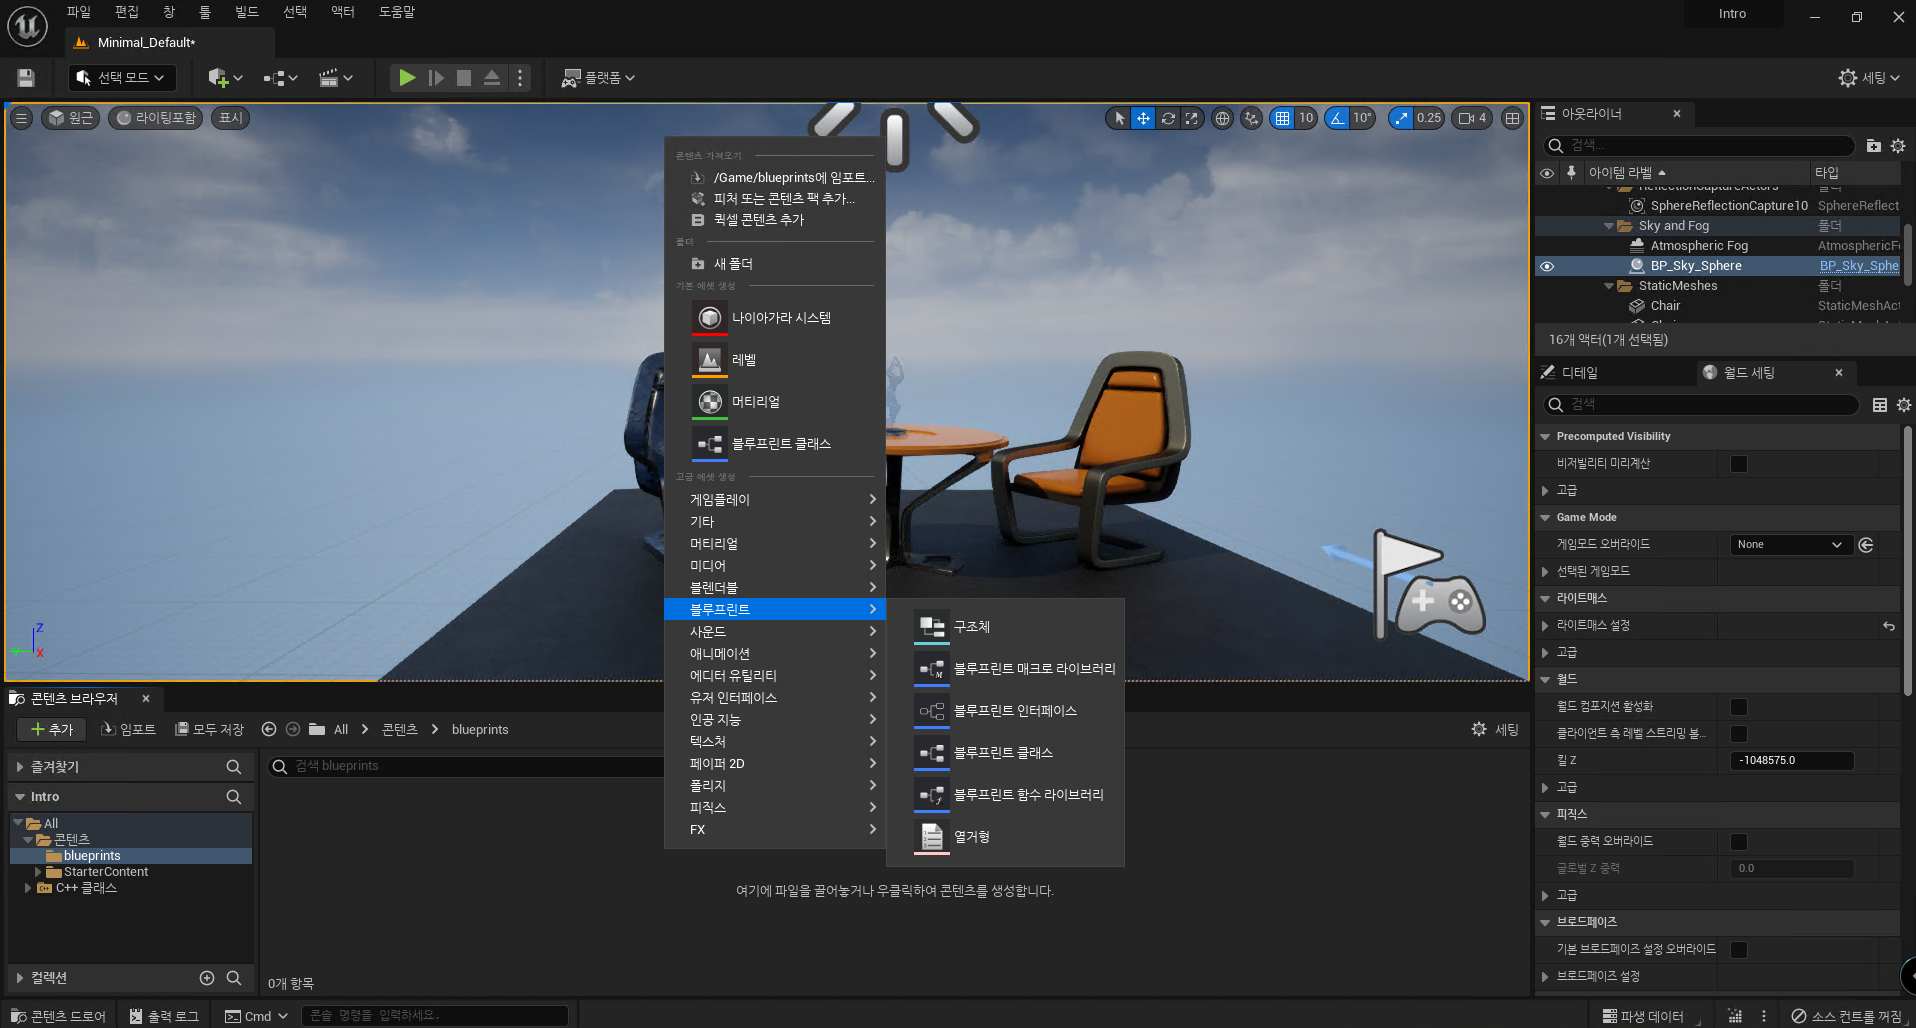Enable Precompute Visibility checkbox
Viewport: 1916px width, 1028px height.
[1739, 464]
